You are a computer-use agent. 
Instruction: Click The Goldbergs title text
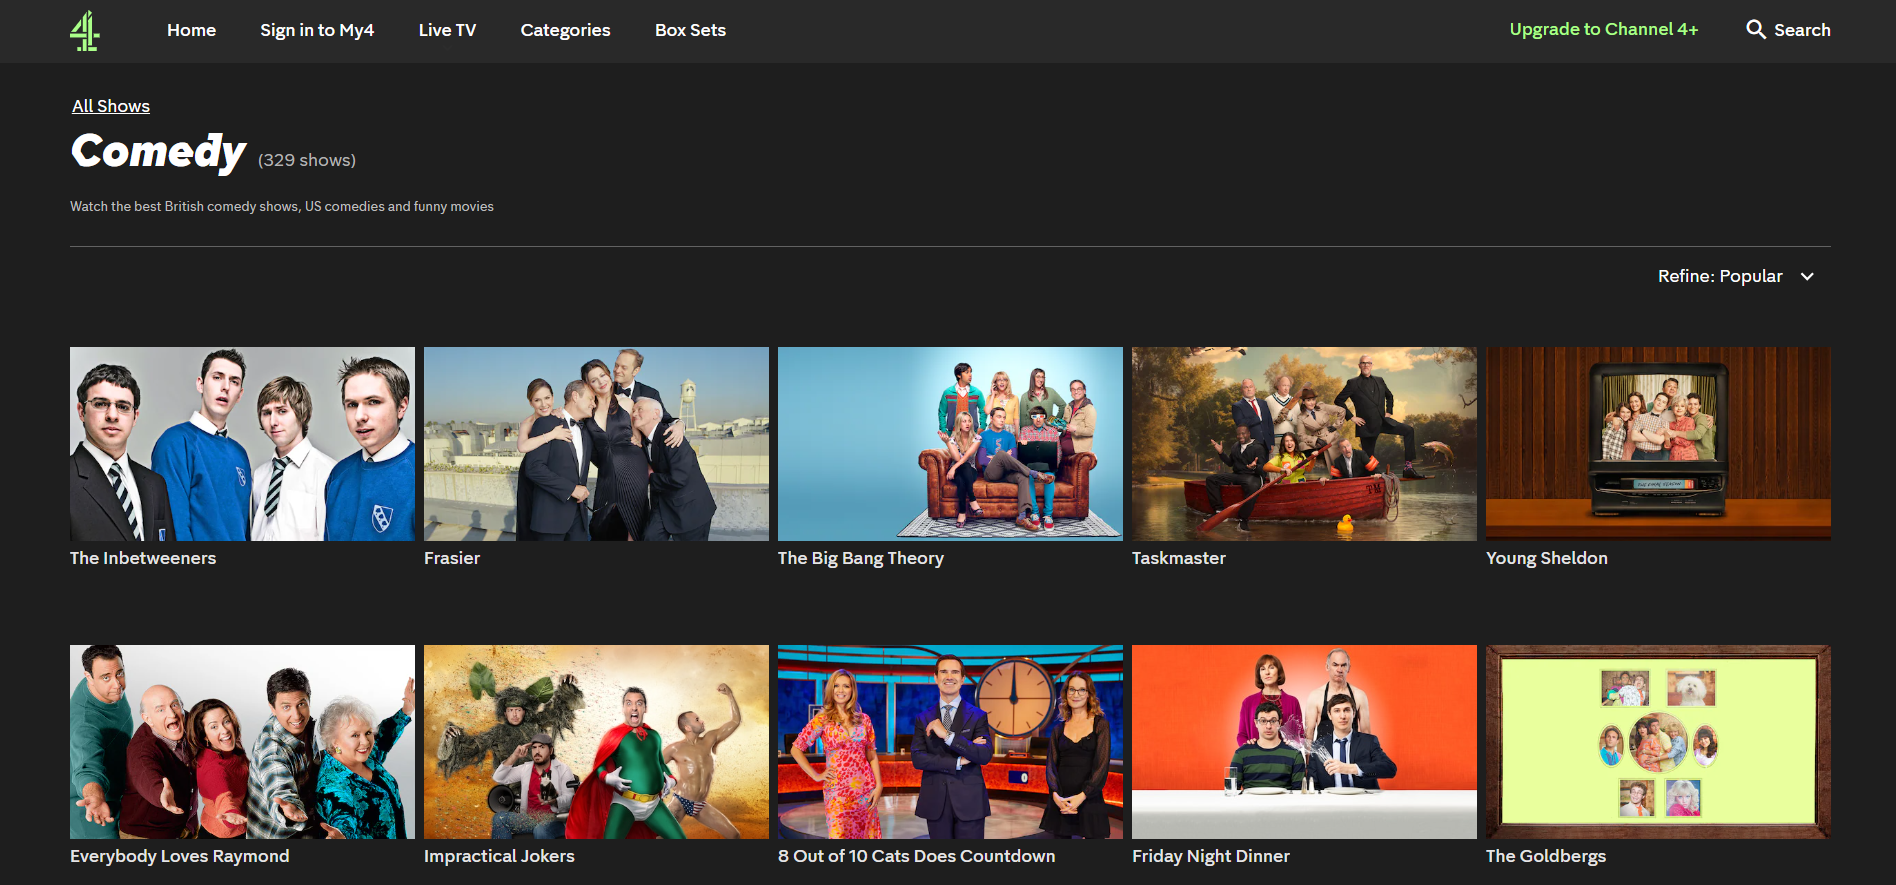[1546, 856]
